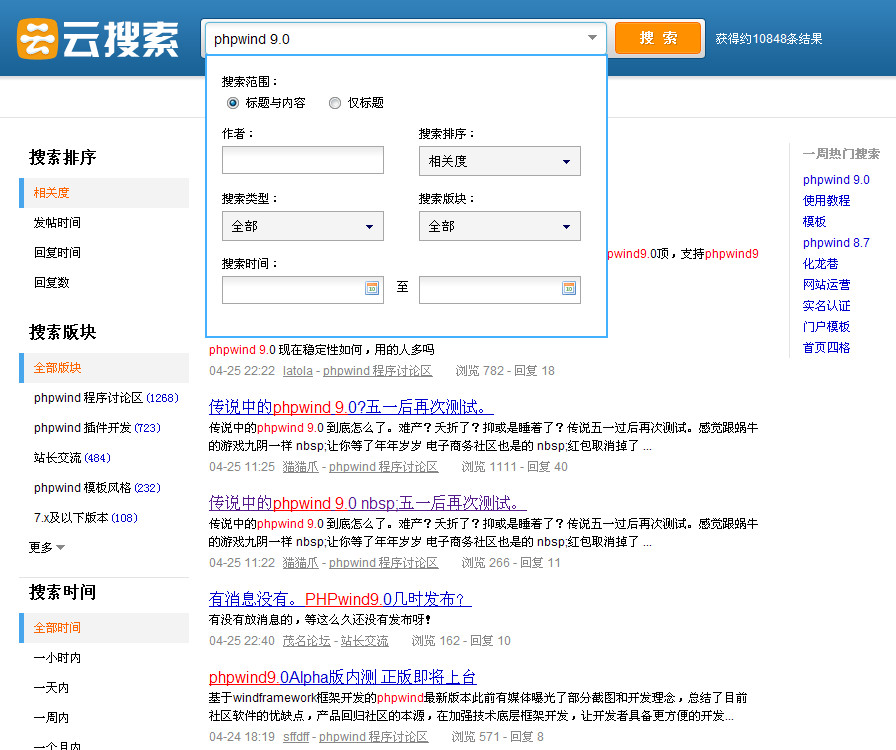The image size is (896, 750).
Task: Open hot search 网站运营
Action: click(826, 284)
